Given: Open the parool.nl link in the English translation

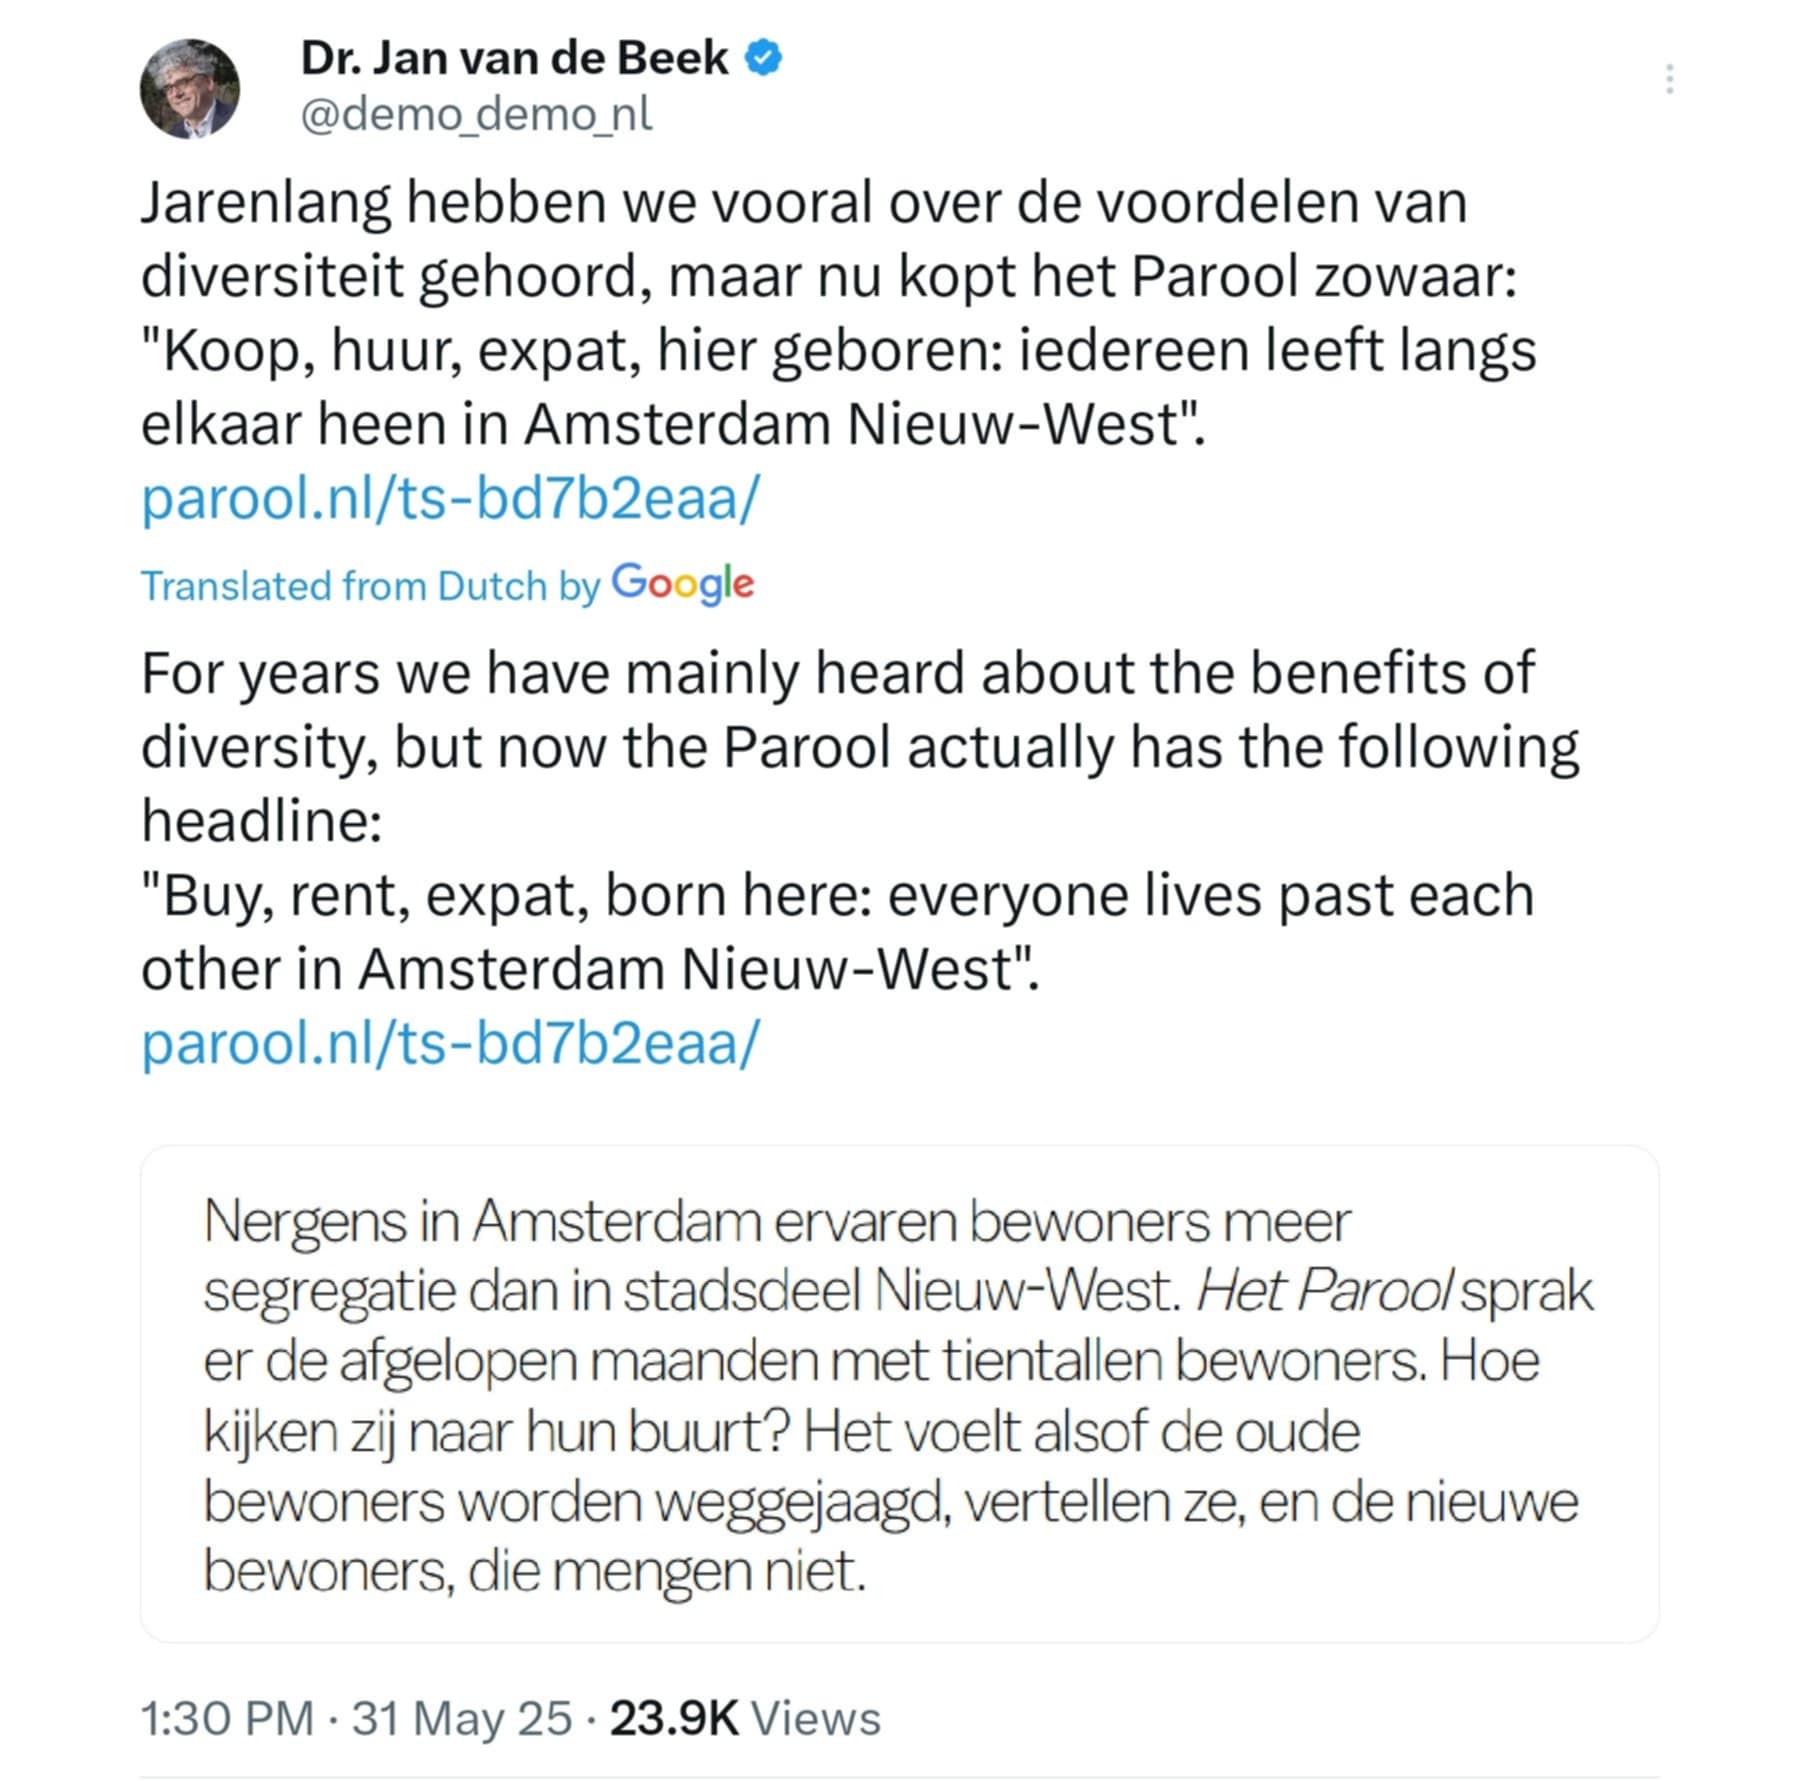Looking at the screenshot, I should pos(450,1043).
